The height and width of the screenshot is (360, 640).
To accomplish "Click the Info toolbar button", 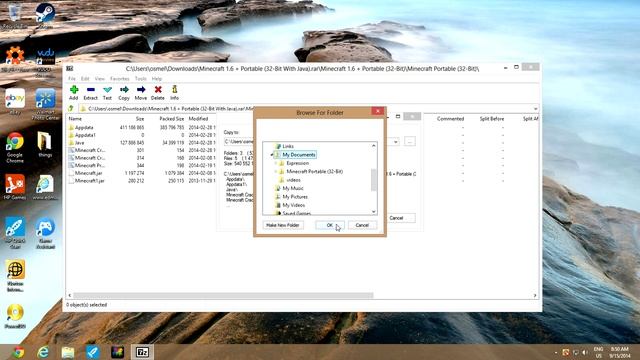I will pos(174,93).
